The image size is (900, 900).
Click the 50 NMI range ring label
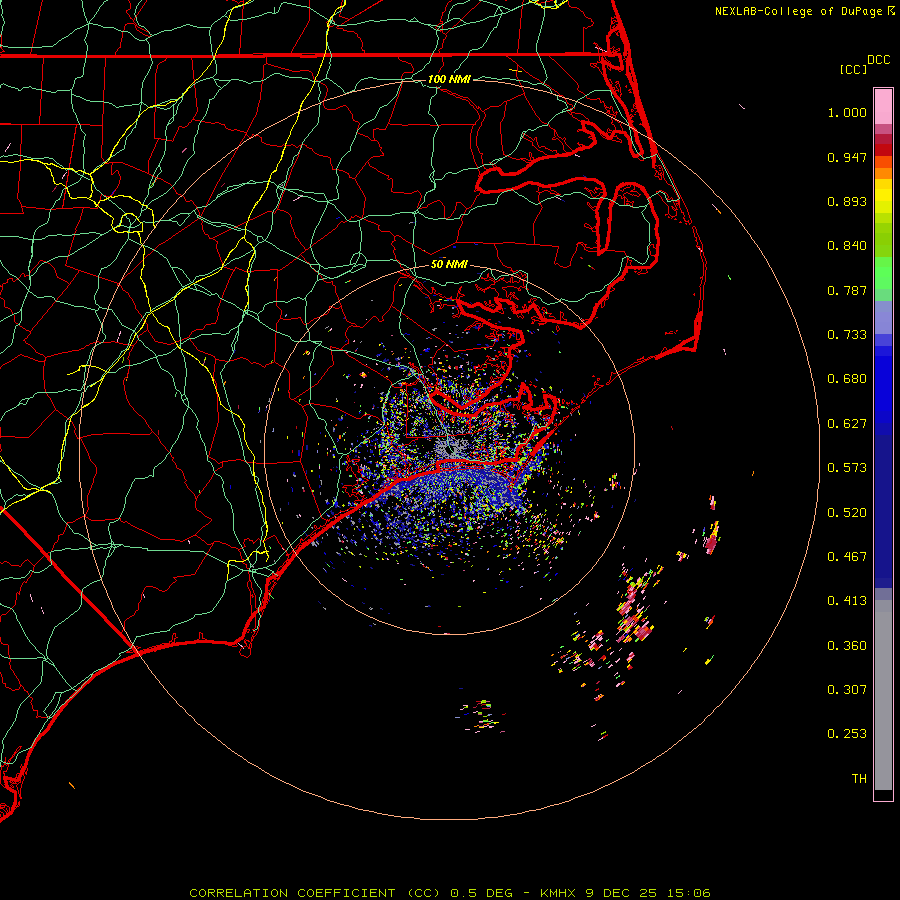click(x=449, y=264)
